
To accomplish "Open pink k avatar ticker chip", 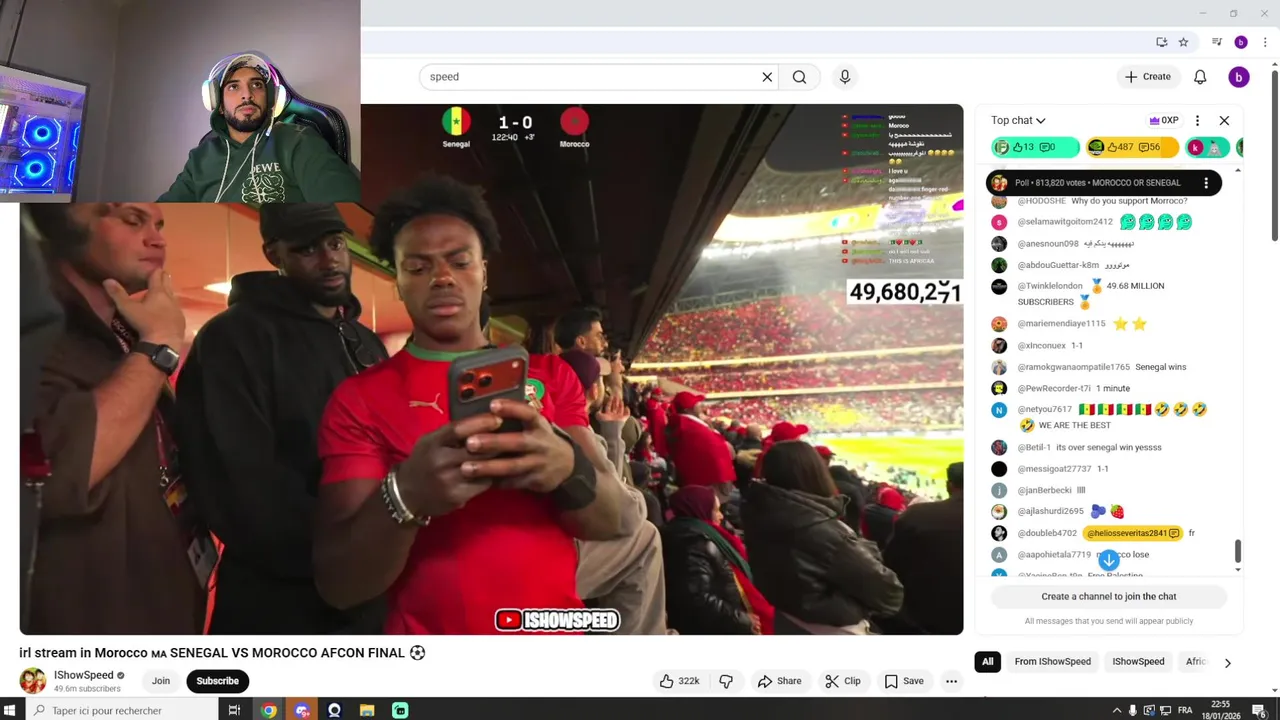I will click(1207, 147).
